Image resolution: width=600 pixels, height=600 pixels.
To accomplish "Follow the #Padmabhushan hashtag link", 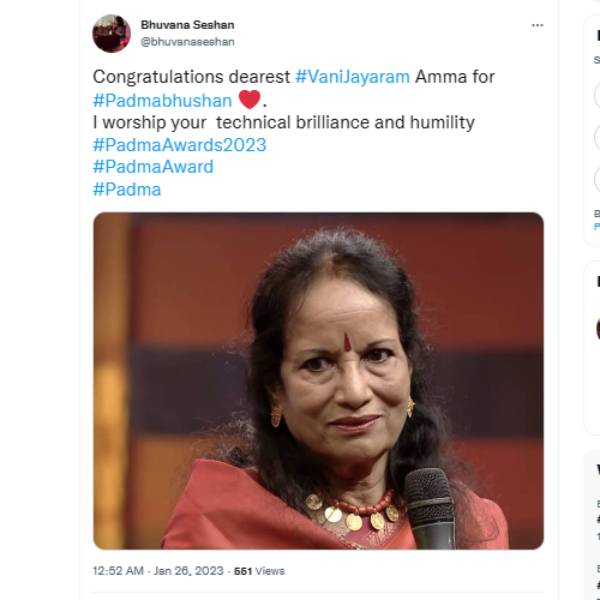I will tap(162, 100).
